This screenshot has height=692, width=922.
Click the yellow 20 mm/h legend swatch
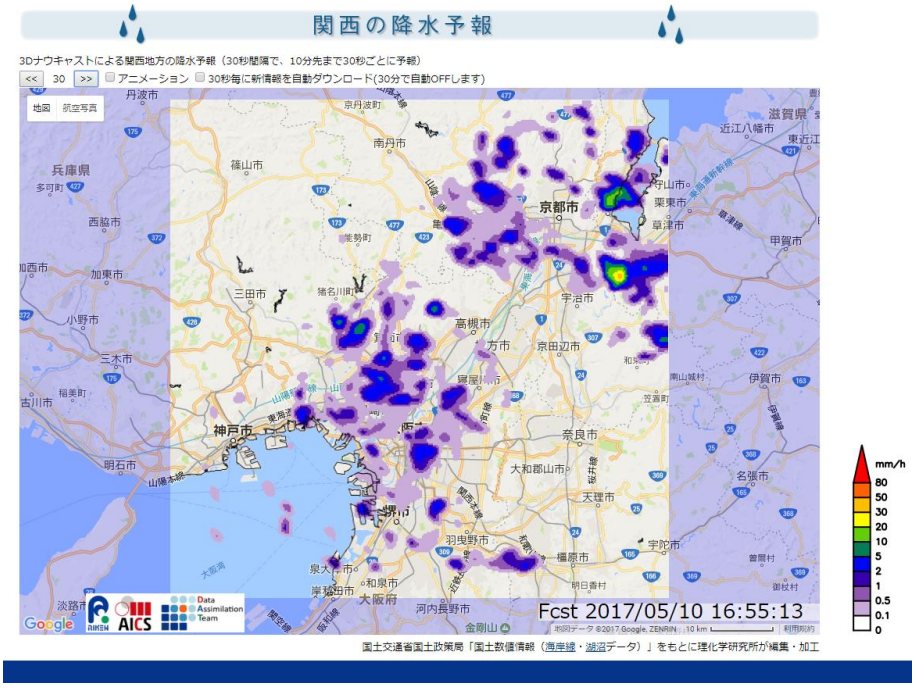pos(861,525)
